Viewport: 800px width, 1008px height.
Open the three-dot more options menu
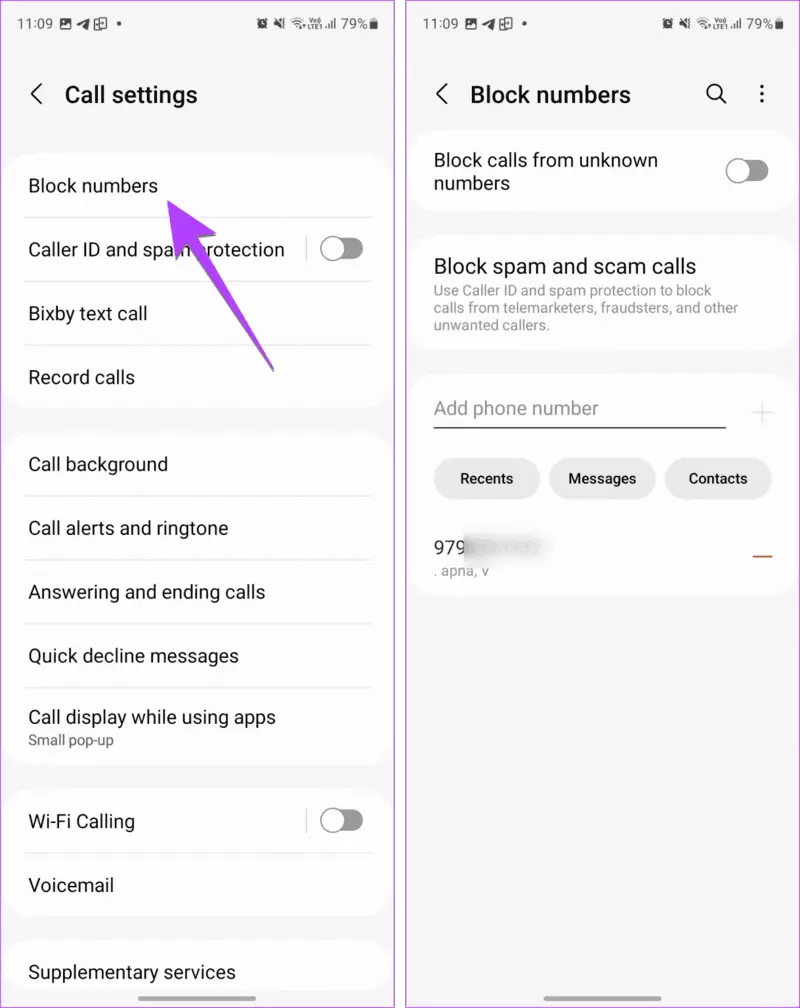(762, 94)
